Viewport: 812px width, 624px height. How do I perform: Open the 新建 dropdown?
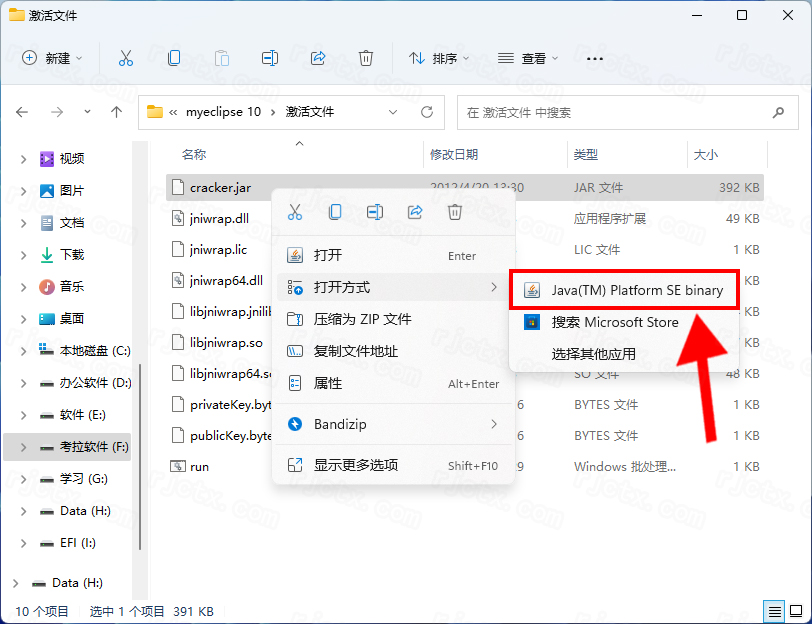pyautogui.click(x=53, y=58)
